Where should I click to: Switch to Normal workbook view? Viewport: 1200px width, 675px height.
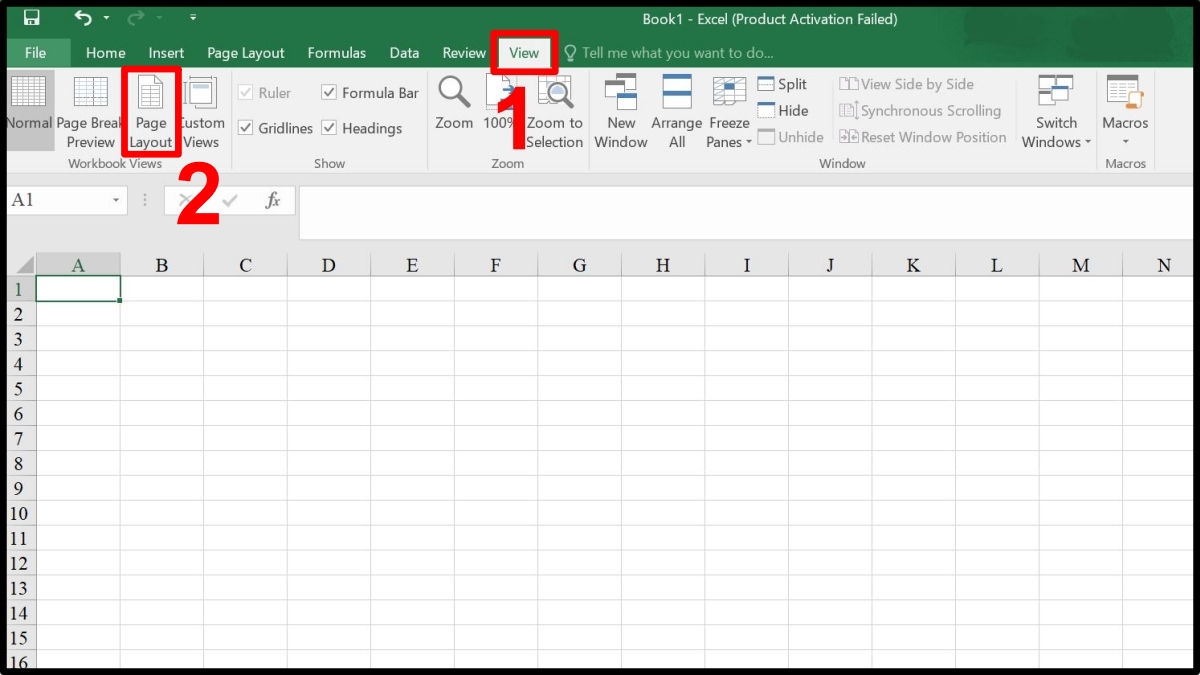[27, 110]
